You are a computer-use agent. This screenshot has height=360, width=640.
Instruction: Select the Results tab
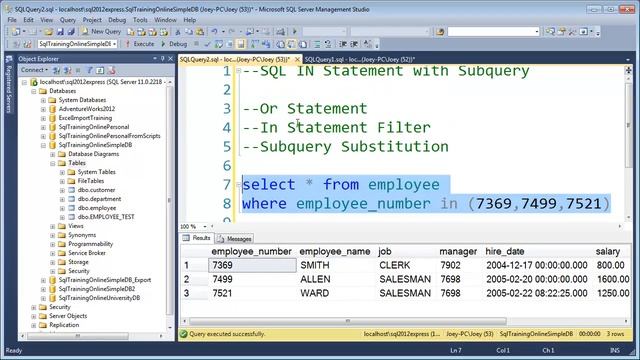[x=197, y=238]
